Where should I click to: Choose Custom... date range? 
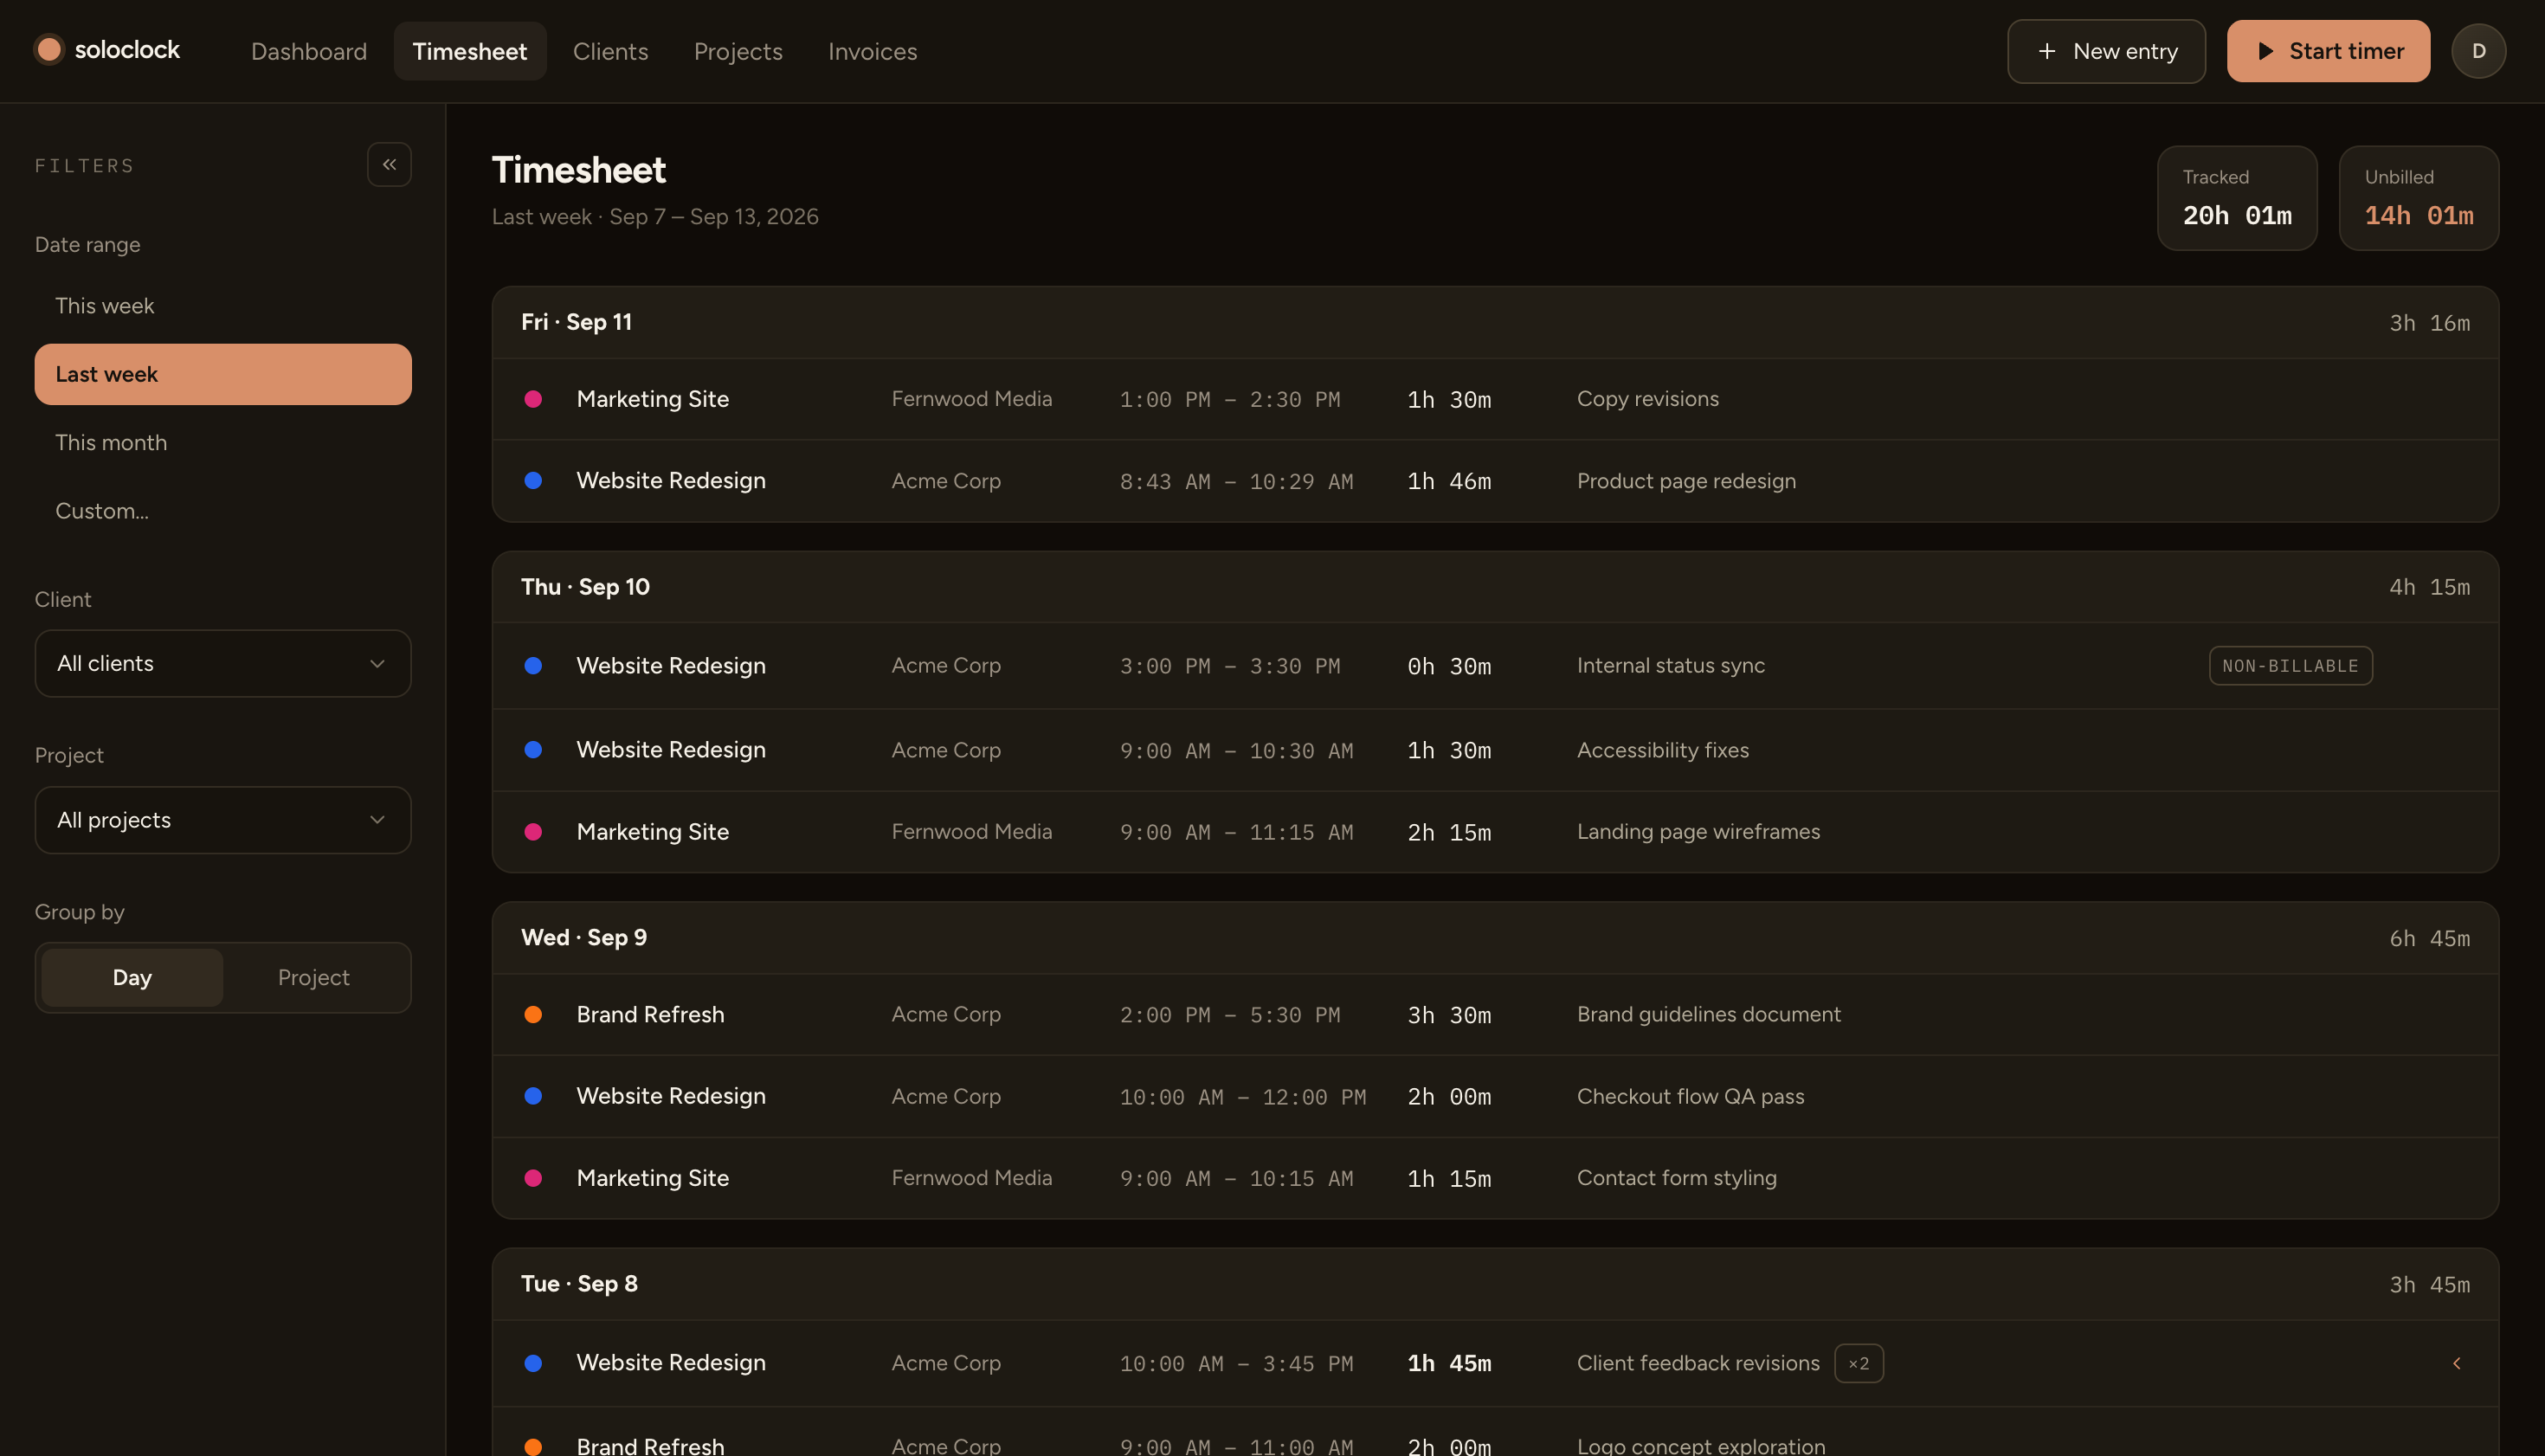[223, 511]
